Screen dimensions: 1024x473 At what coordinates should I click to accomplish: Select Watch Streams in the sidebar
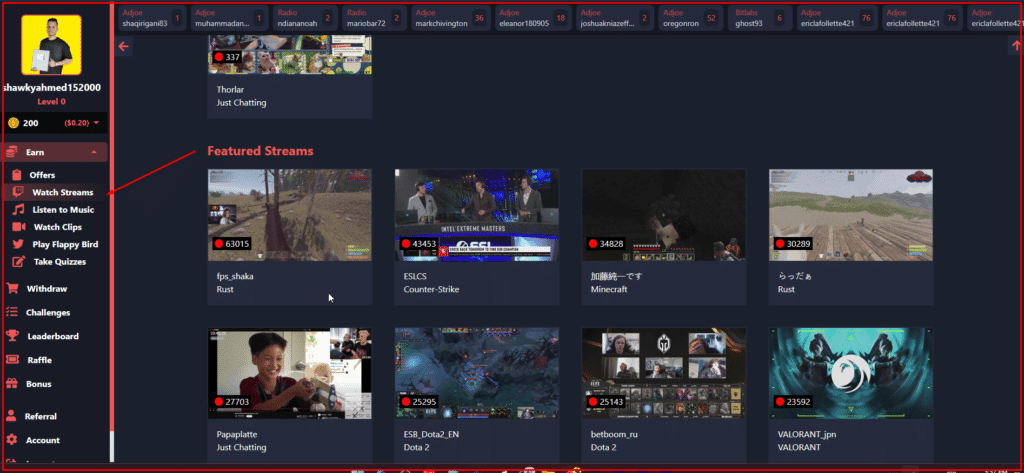[62, 192]
